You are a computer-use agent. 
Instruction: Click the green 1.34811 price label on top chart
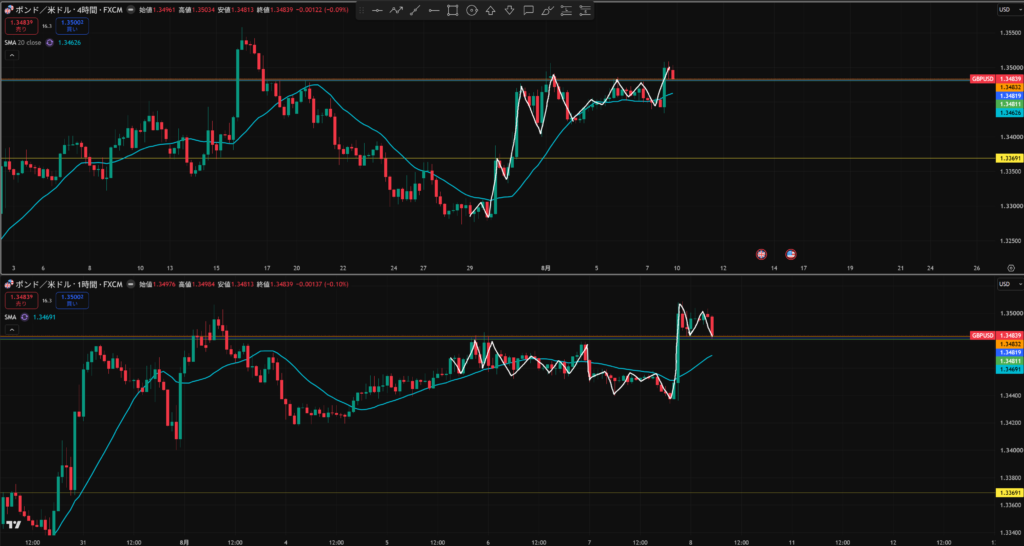[x=1008, y=104]
